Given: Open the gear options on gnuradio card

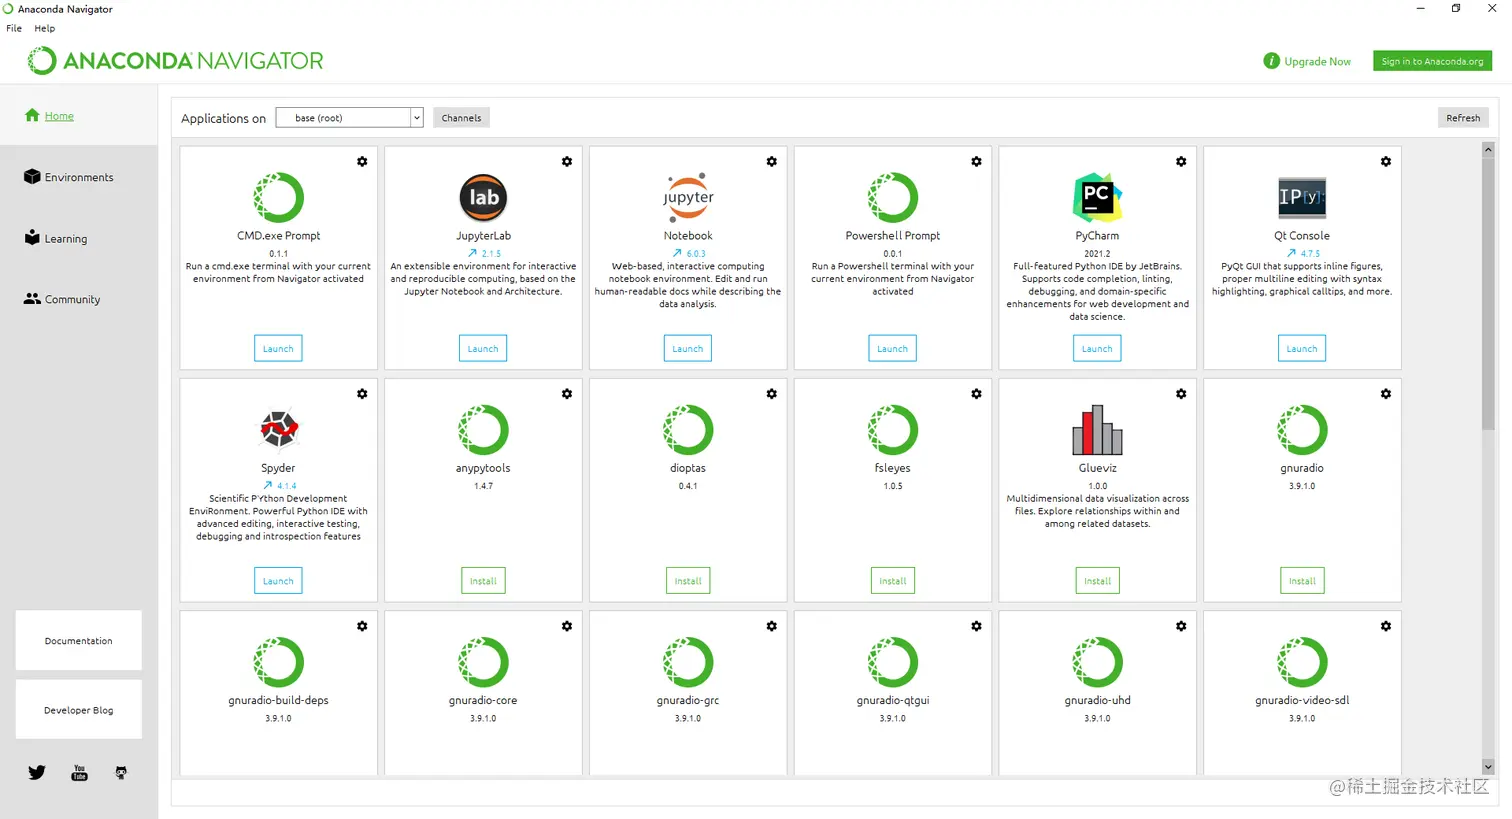Looking at the screenshot, I should point(1386,394).
